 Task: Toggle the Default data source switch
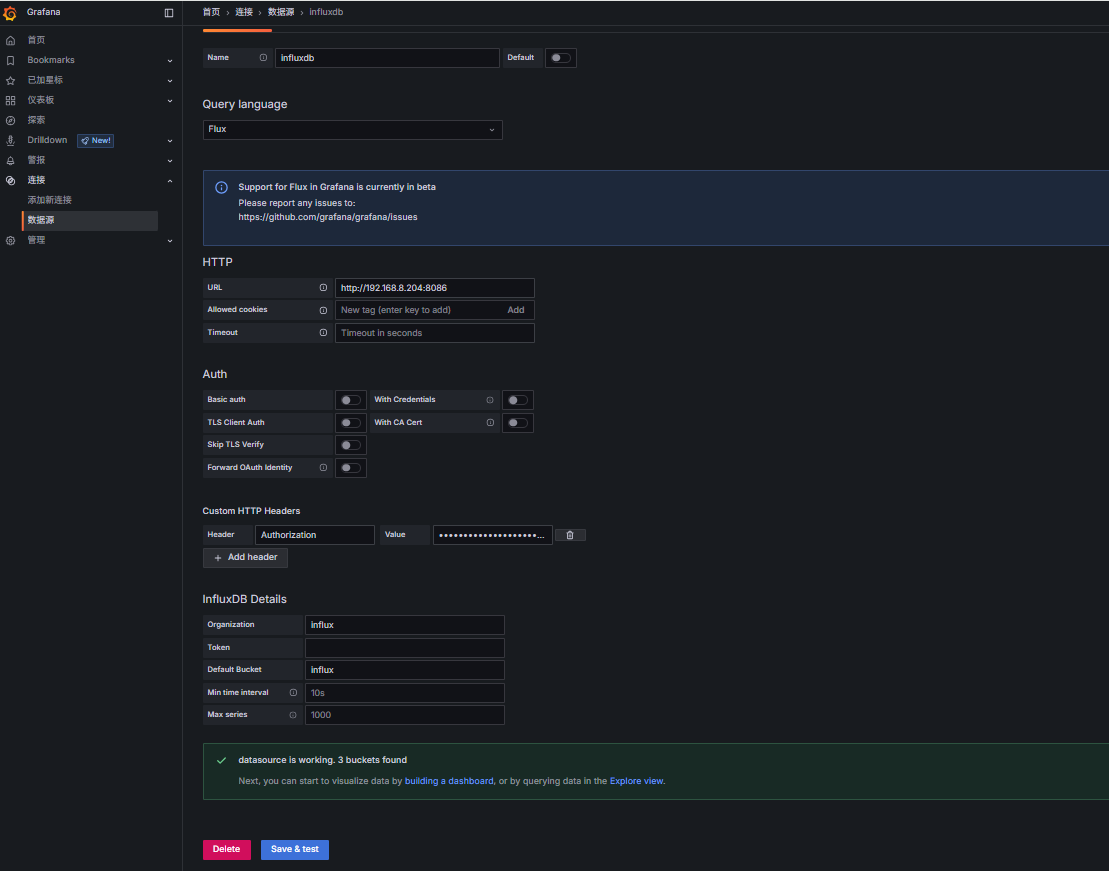coord(560,58)
